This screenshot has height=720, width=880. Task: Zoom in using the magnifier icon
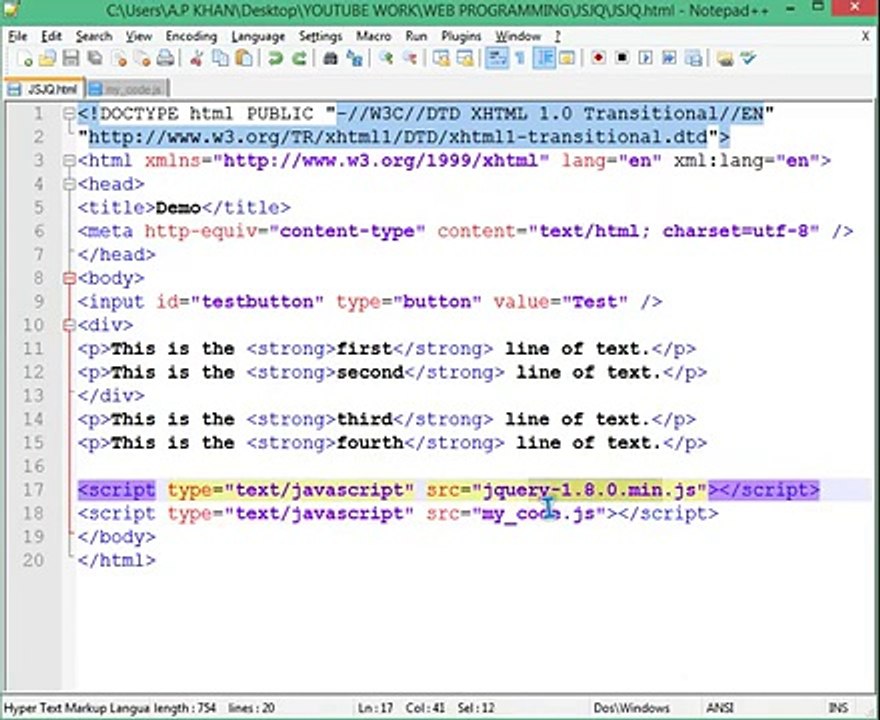[x=386, y=58]
